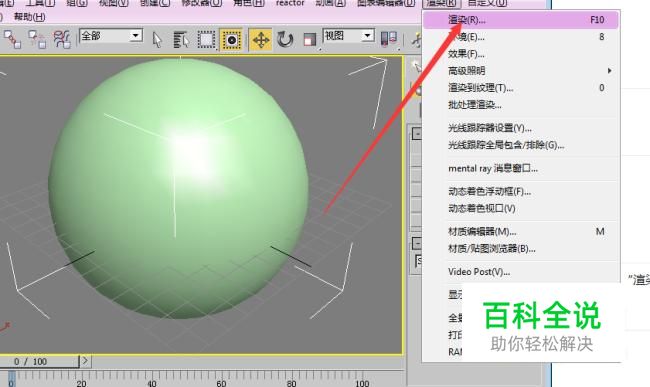Open 环境(E)... environment settings

point(521,37)
